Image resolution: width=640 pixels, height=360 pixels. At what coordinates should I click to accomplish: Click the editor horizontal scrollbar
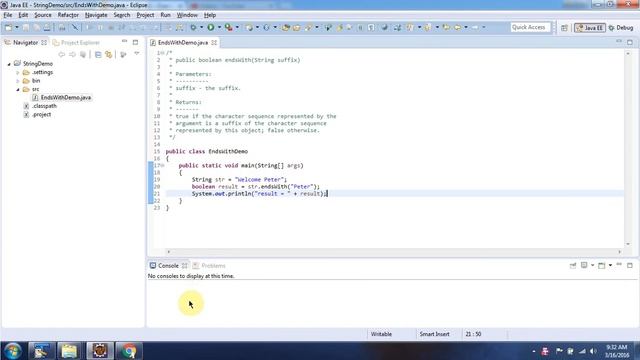(394, 252)
